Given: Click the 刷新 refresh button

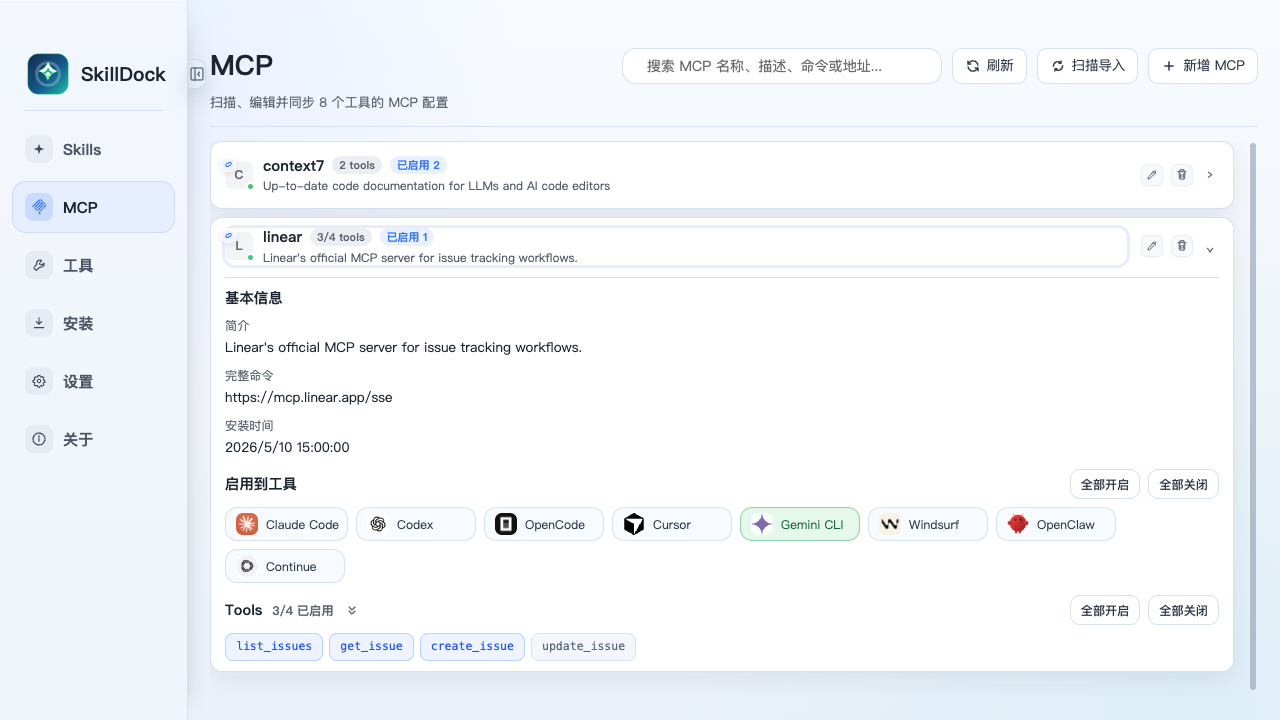Looking at the screenshot, I should [989, 66].
